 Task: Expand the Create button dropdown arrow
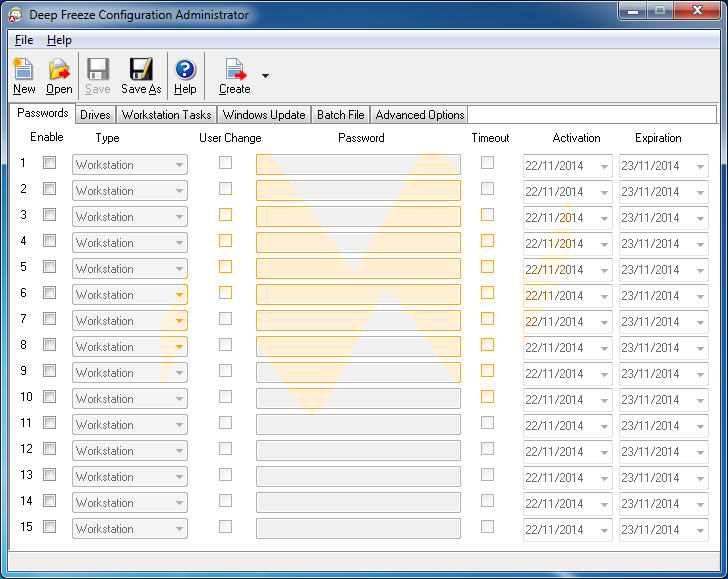tap(265, 76)
